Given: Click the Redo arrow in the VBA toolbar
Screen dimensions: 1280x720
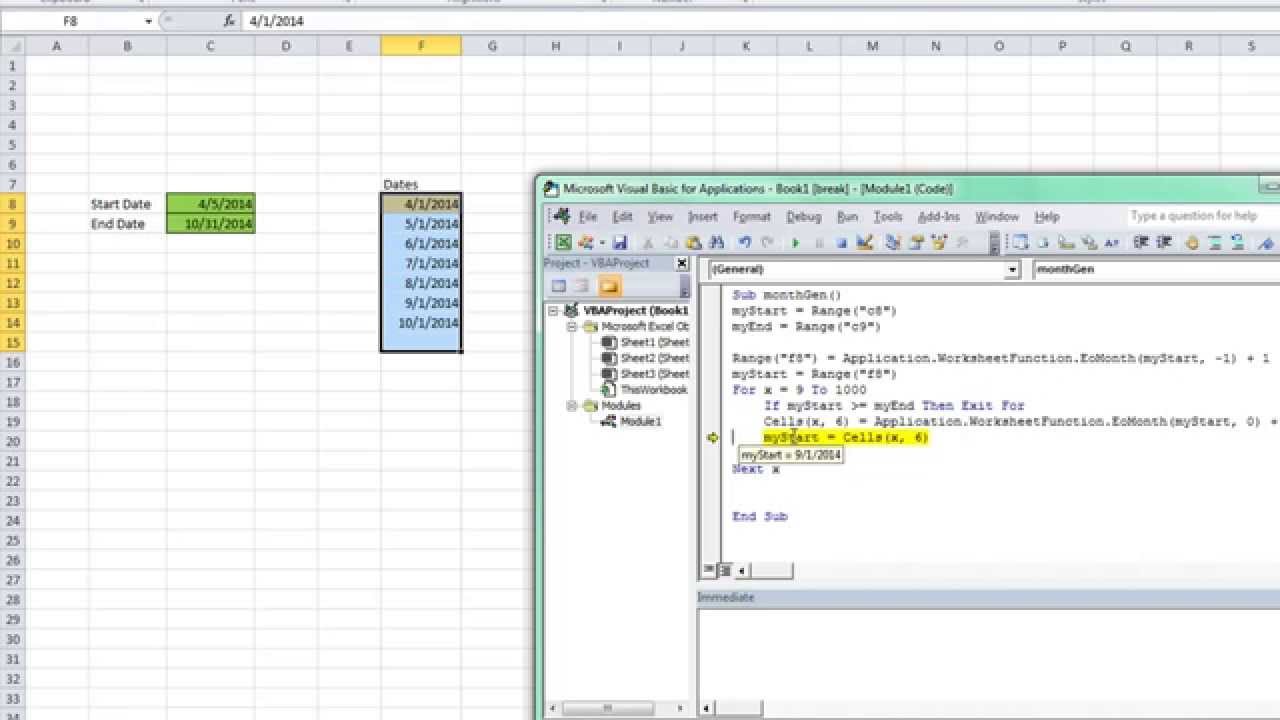Looking at the screenshot, I should [767, 242].
